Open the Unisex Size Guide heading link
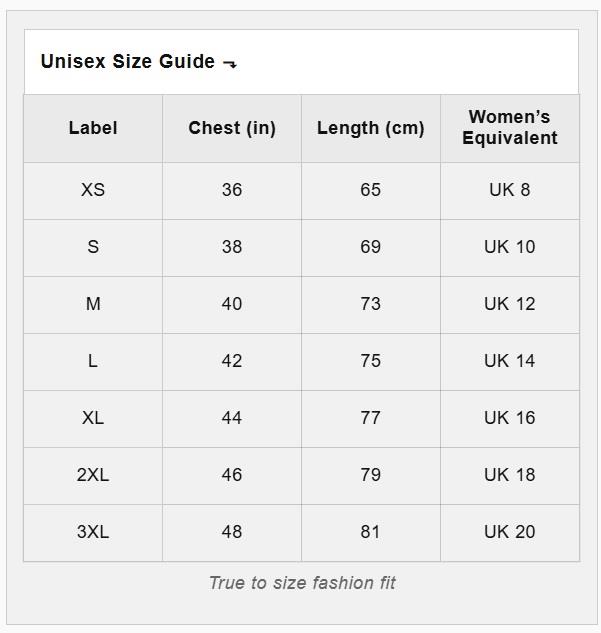The width and height of the screenshot is (601, 633). tap(128, 61)
